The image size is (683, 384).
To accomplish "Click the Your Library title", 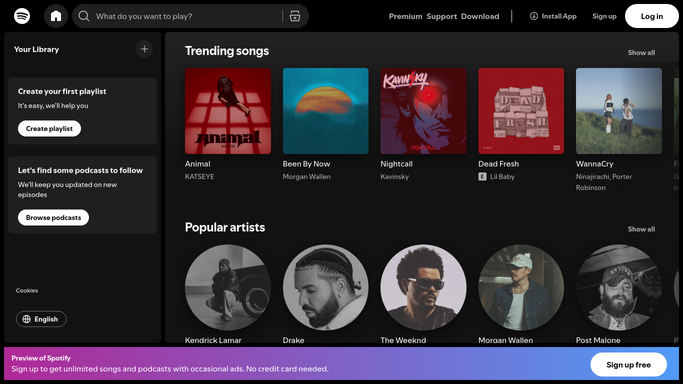I will tap(36, 49).
